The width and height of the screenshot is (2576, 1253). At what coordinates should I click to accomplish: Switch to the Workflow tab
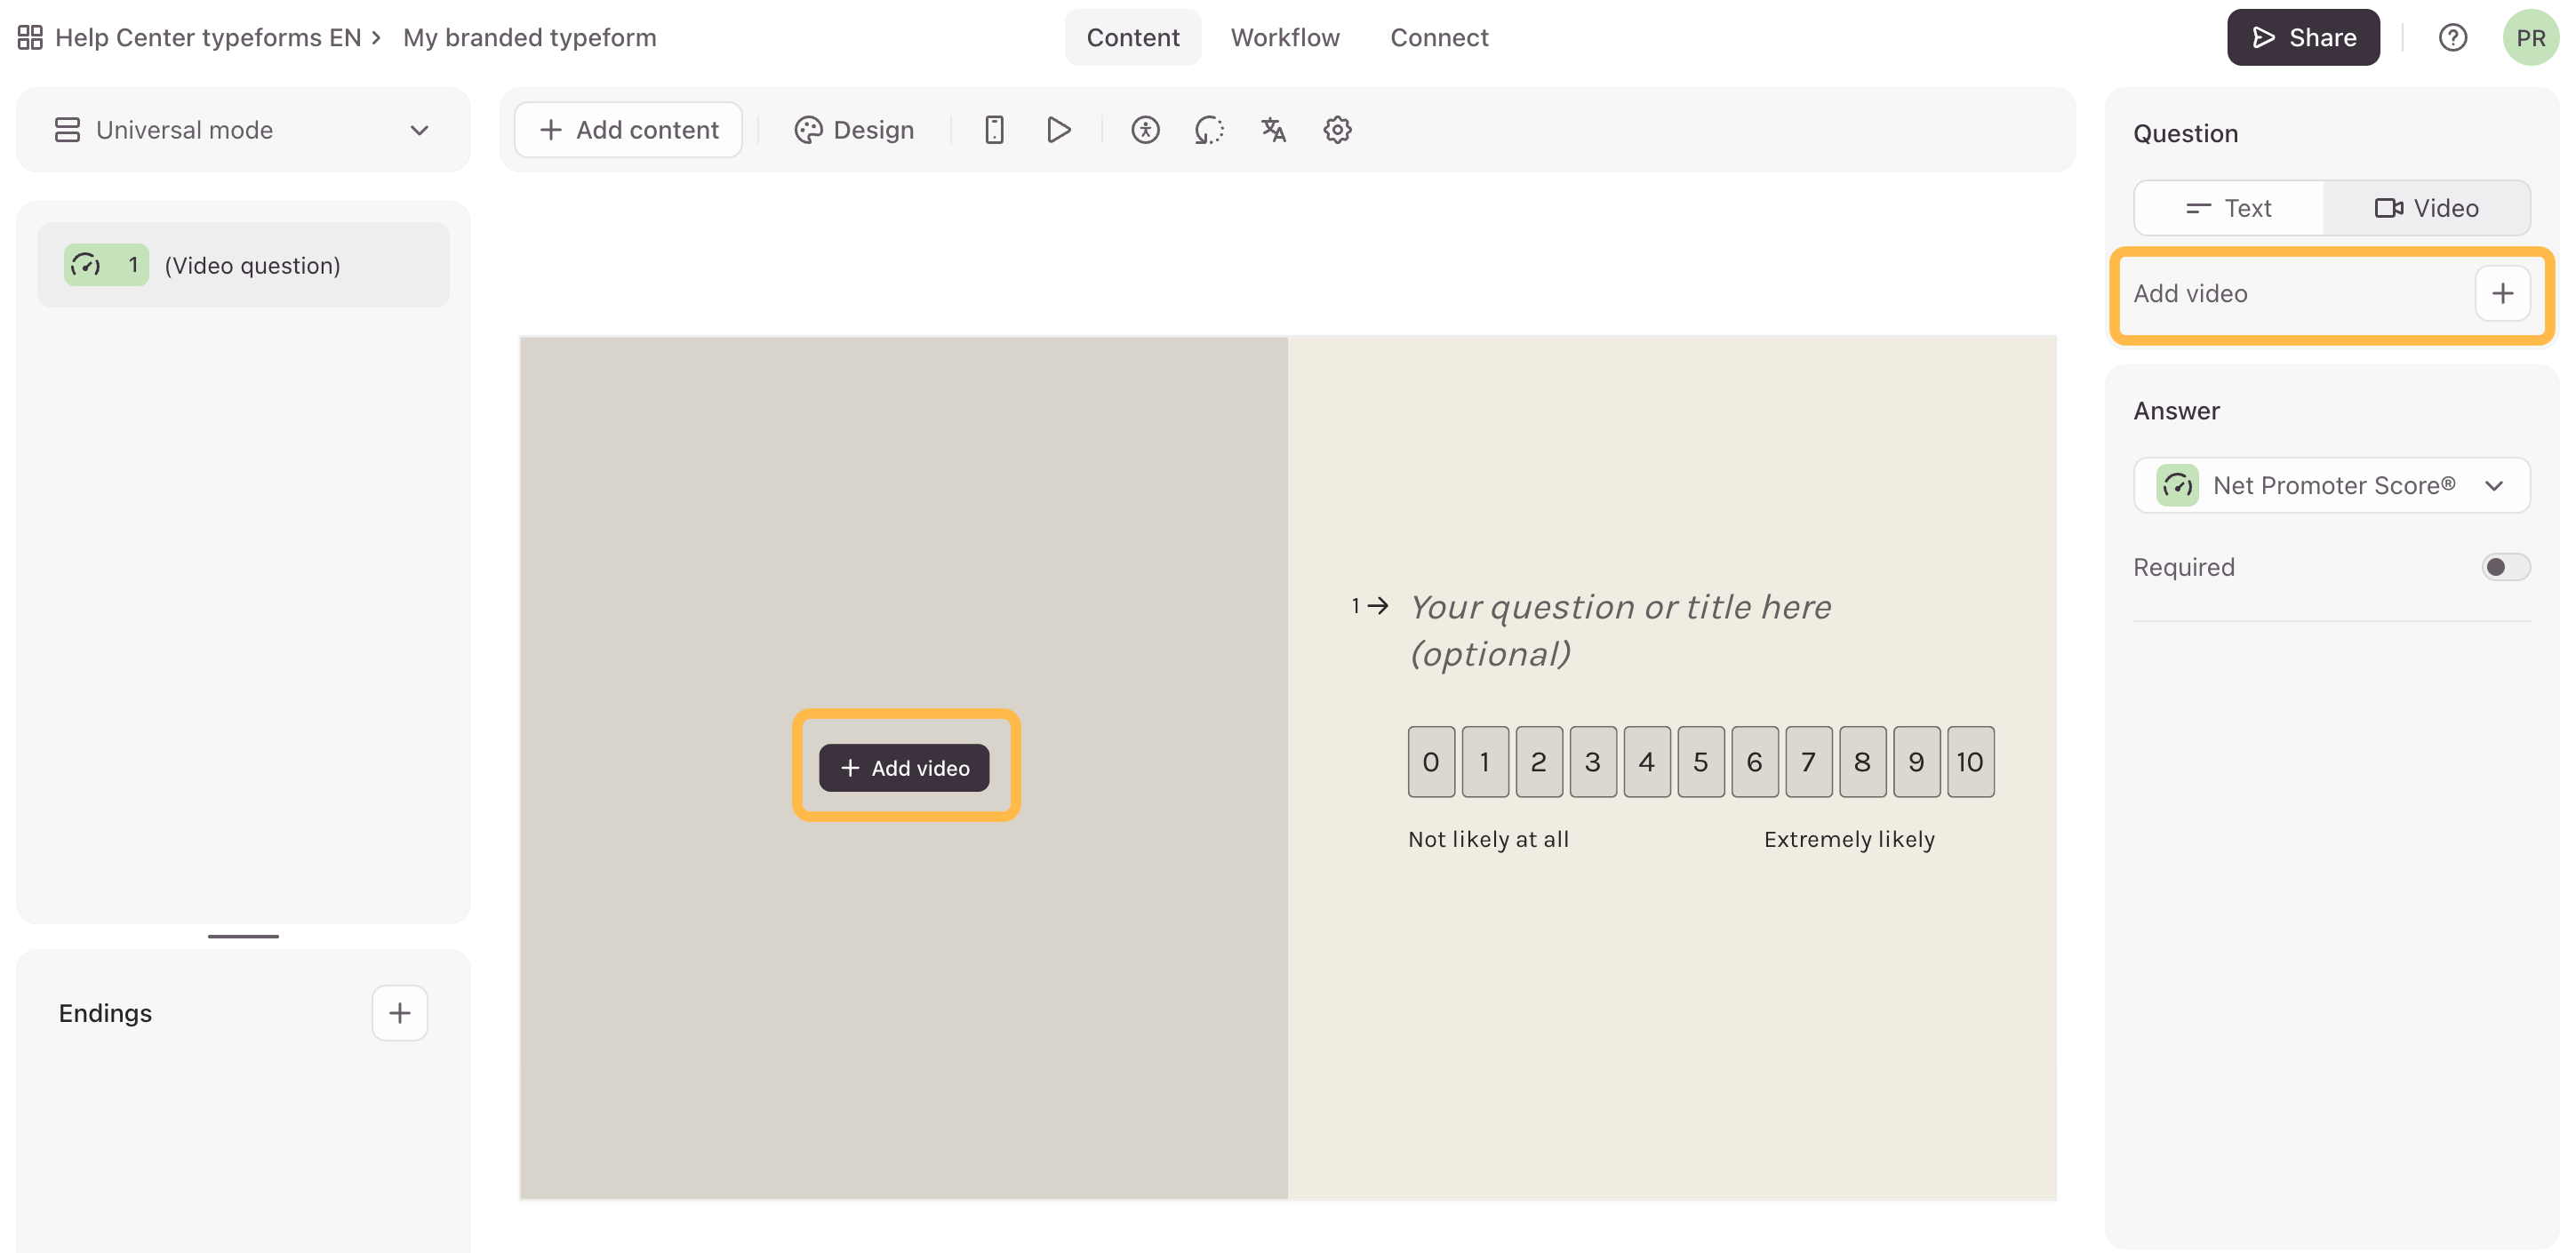point(1284,38)
